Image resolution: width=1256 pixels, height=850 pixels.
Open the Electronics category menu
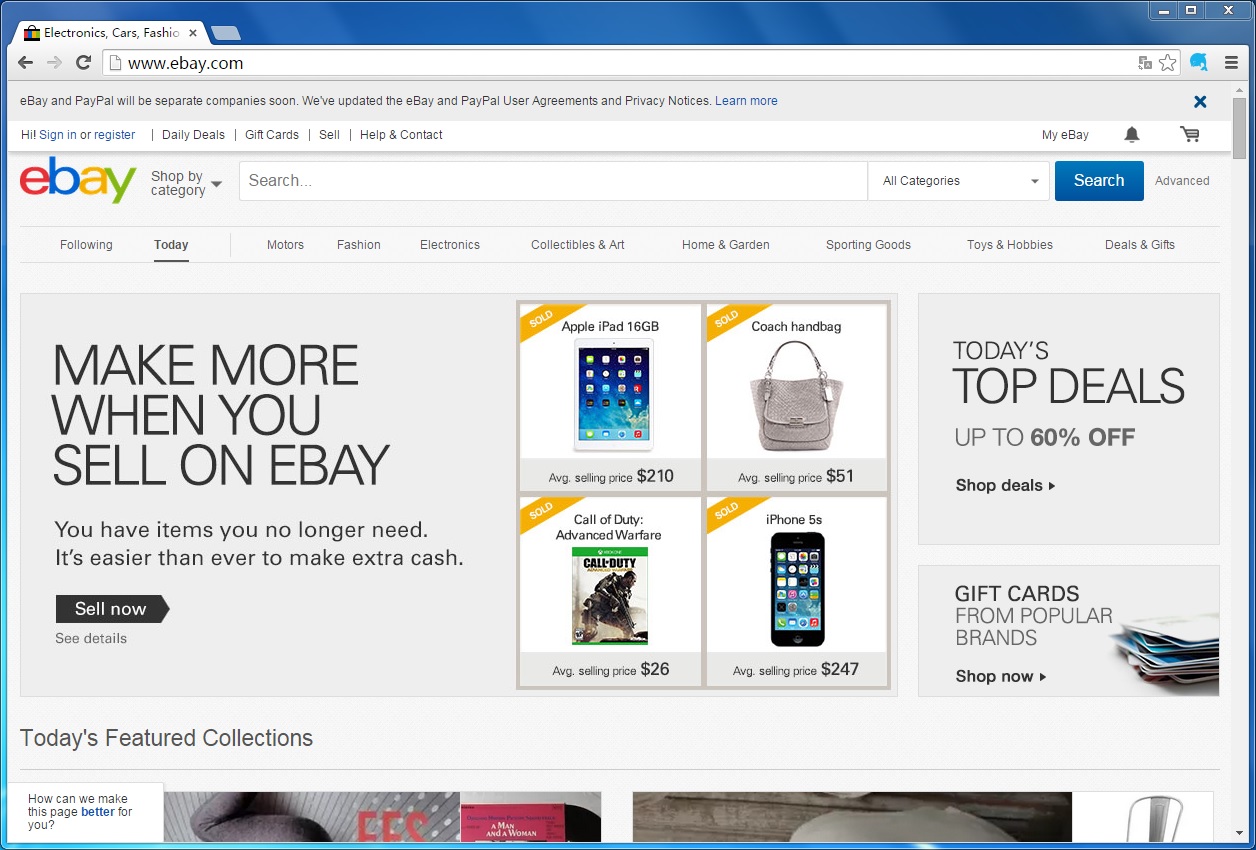coord(449,245)
